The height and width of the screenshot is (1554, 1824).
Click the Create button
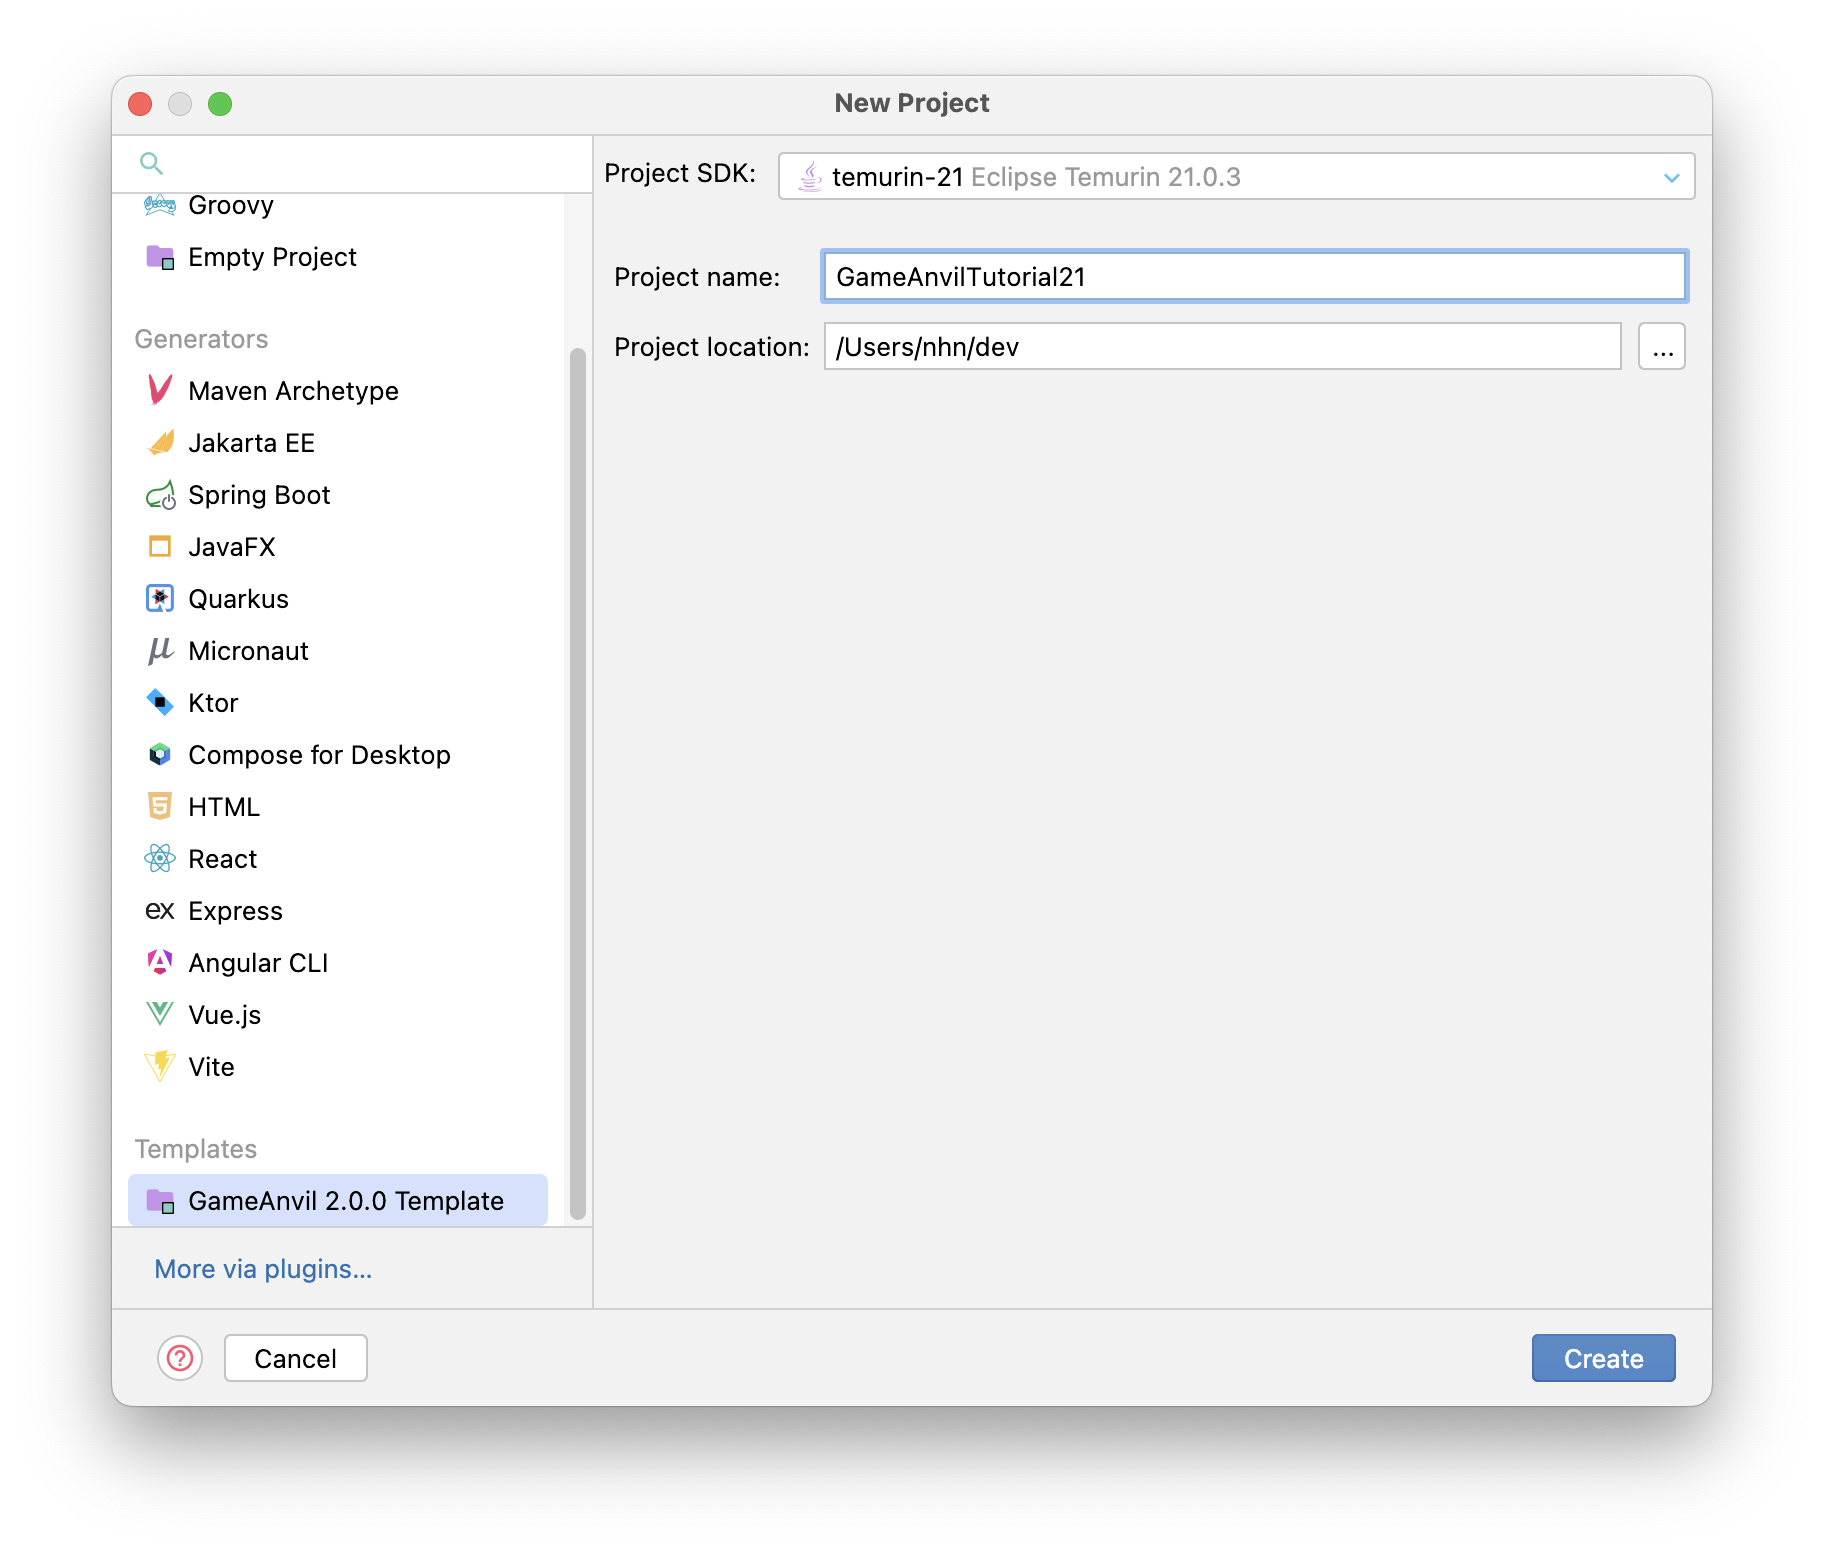[1603, 1358]
